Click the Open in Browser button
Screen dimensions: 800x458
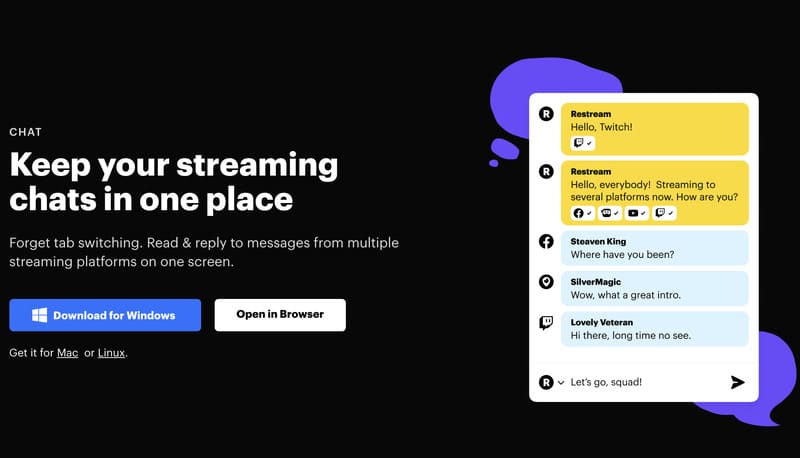280,315
